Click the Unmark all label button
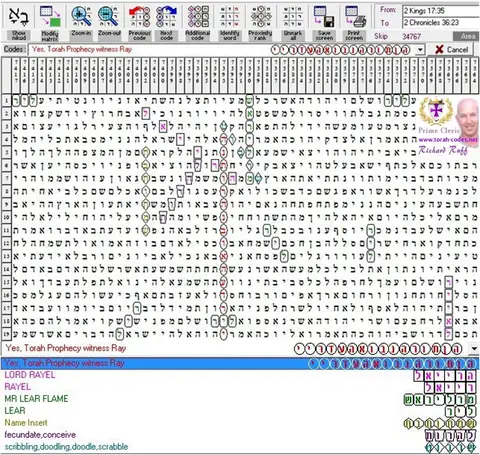This screenshot has height=455, width=480. 293,35
